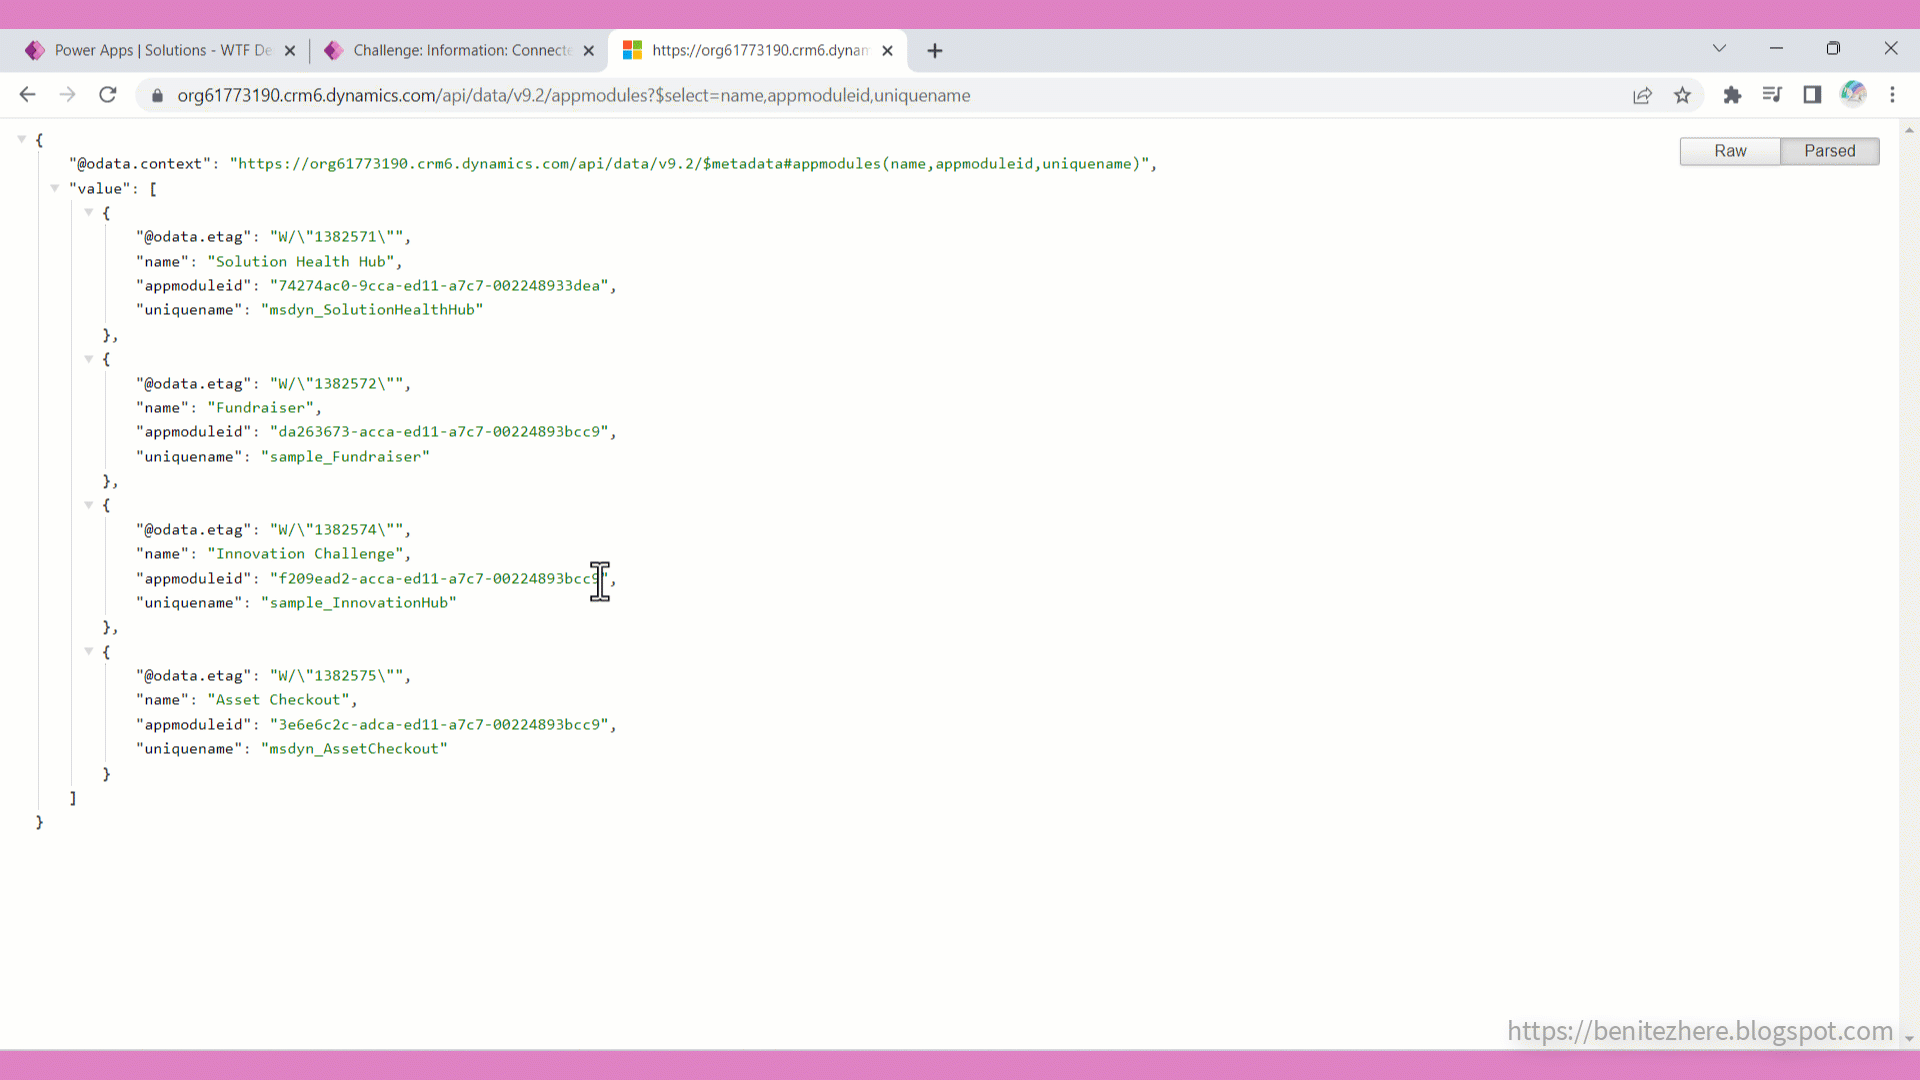Screen dimensions: 1920x1080
Task: Collapse the root JSON object
Action: click(21, 139)
